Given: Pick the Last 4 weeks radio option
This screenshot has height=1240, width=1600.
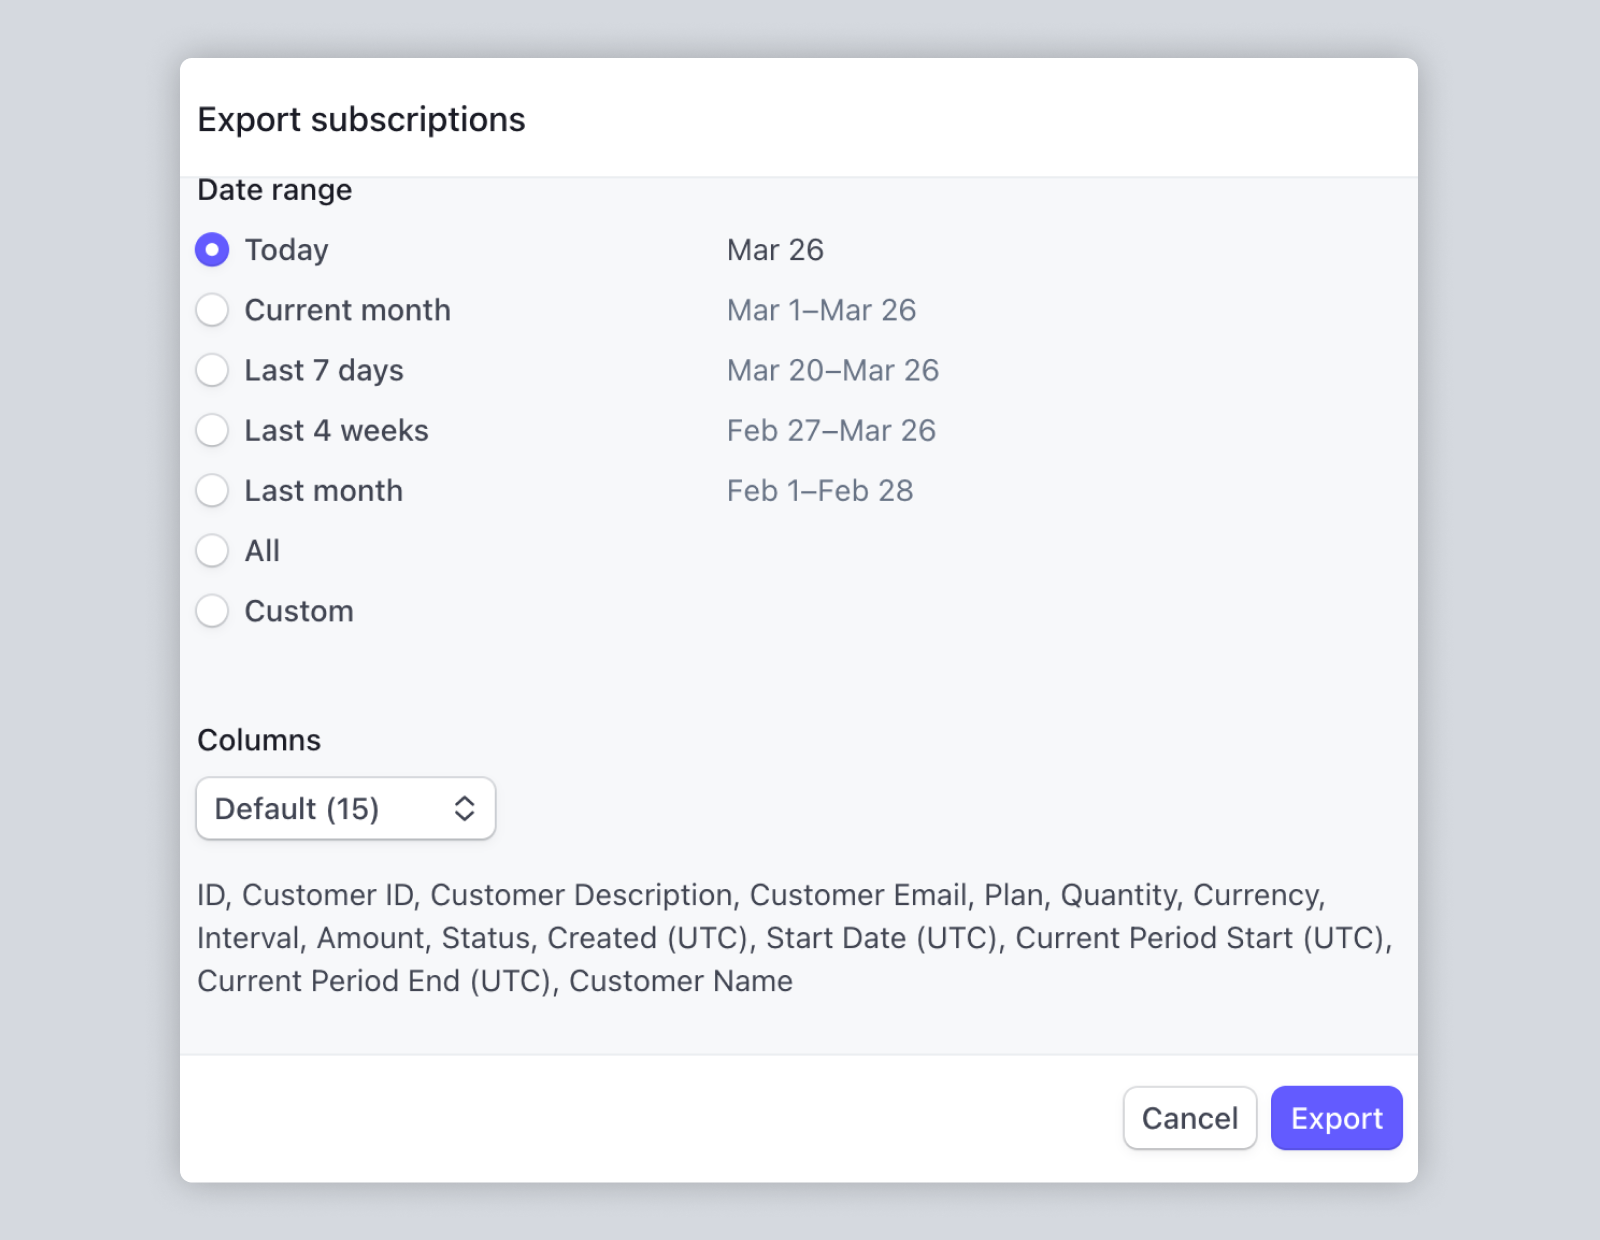Looking at the screenshot, I should (x=212, y=431).
